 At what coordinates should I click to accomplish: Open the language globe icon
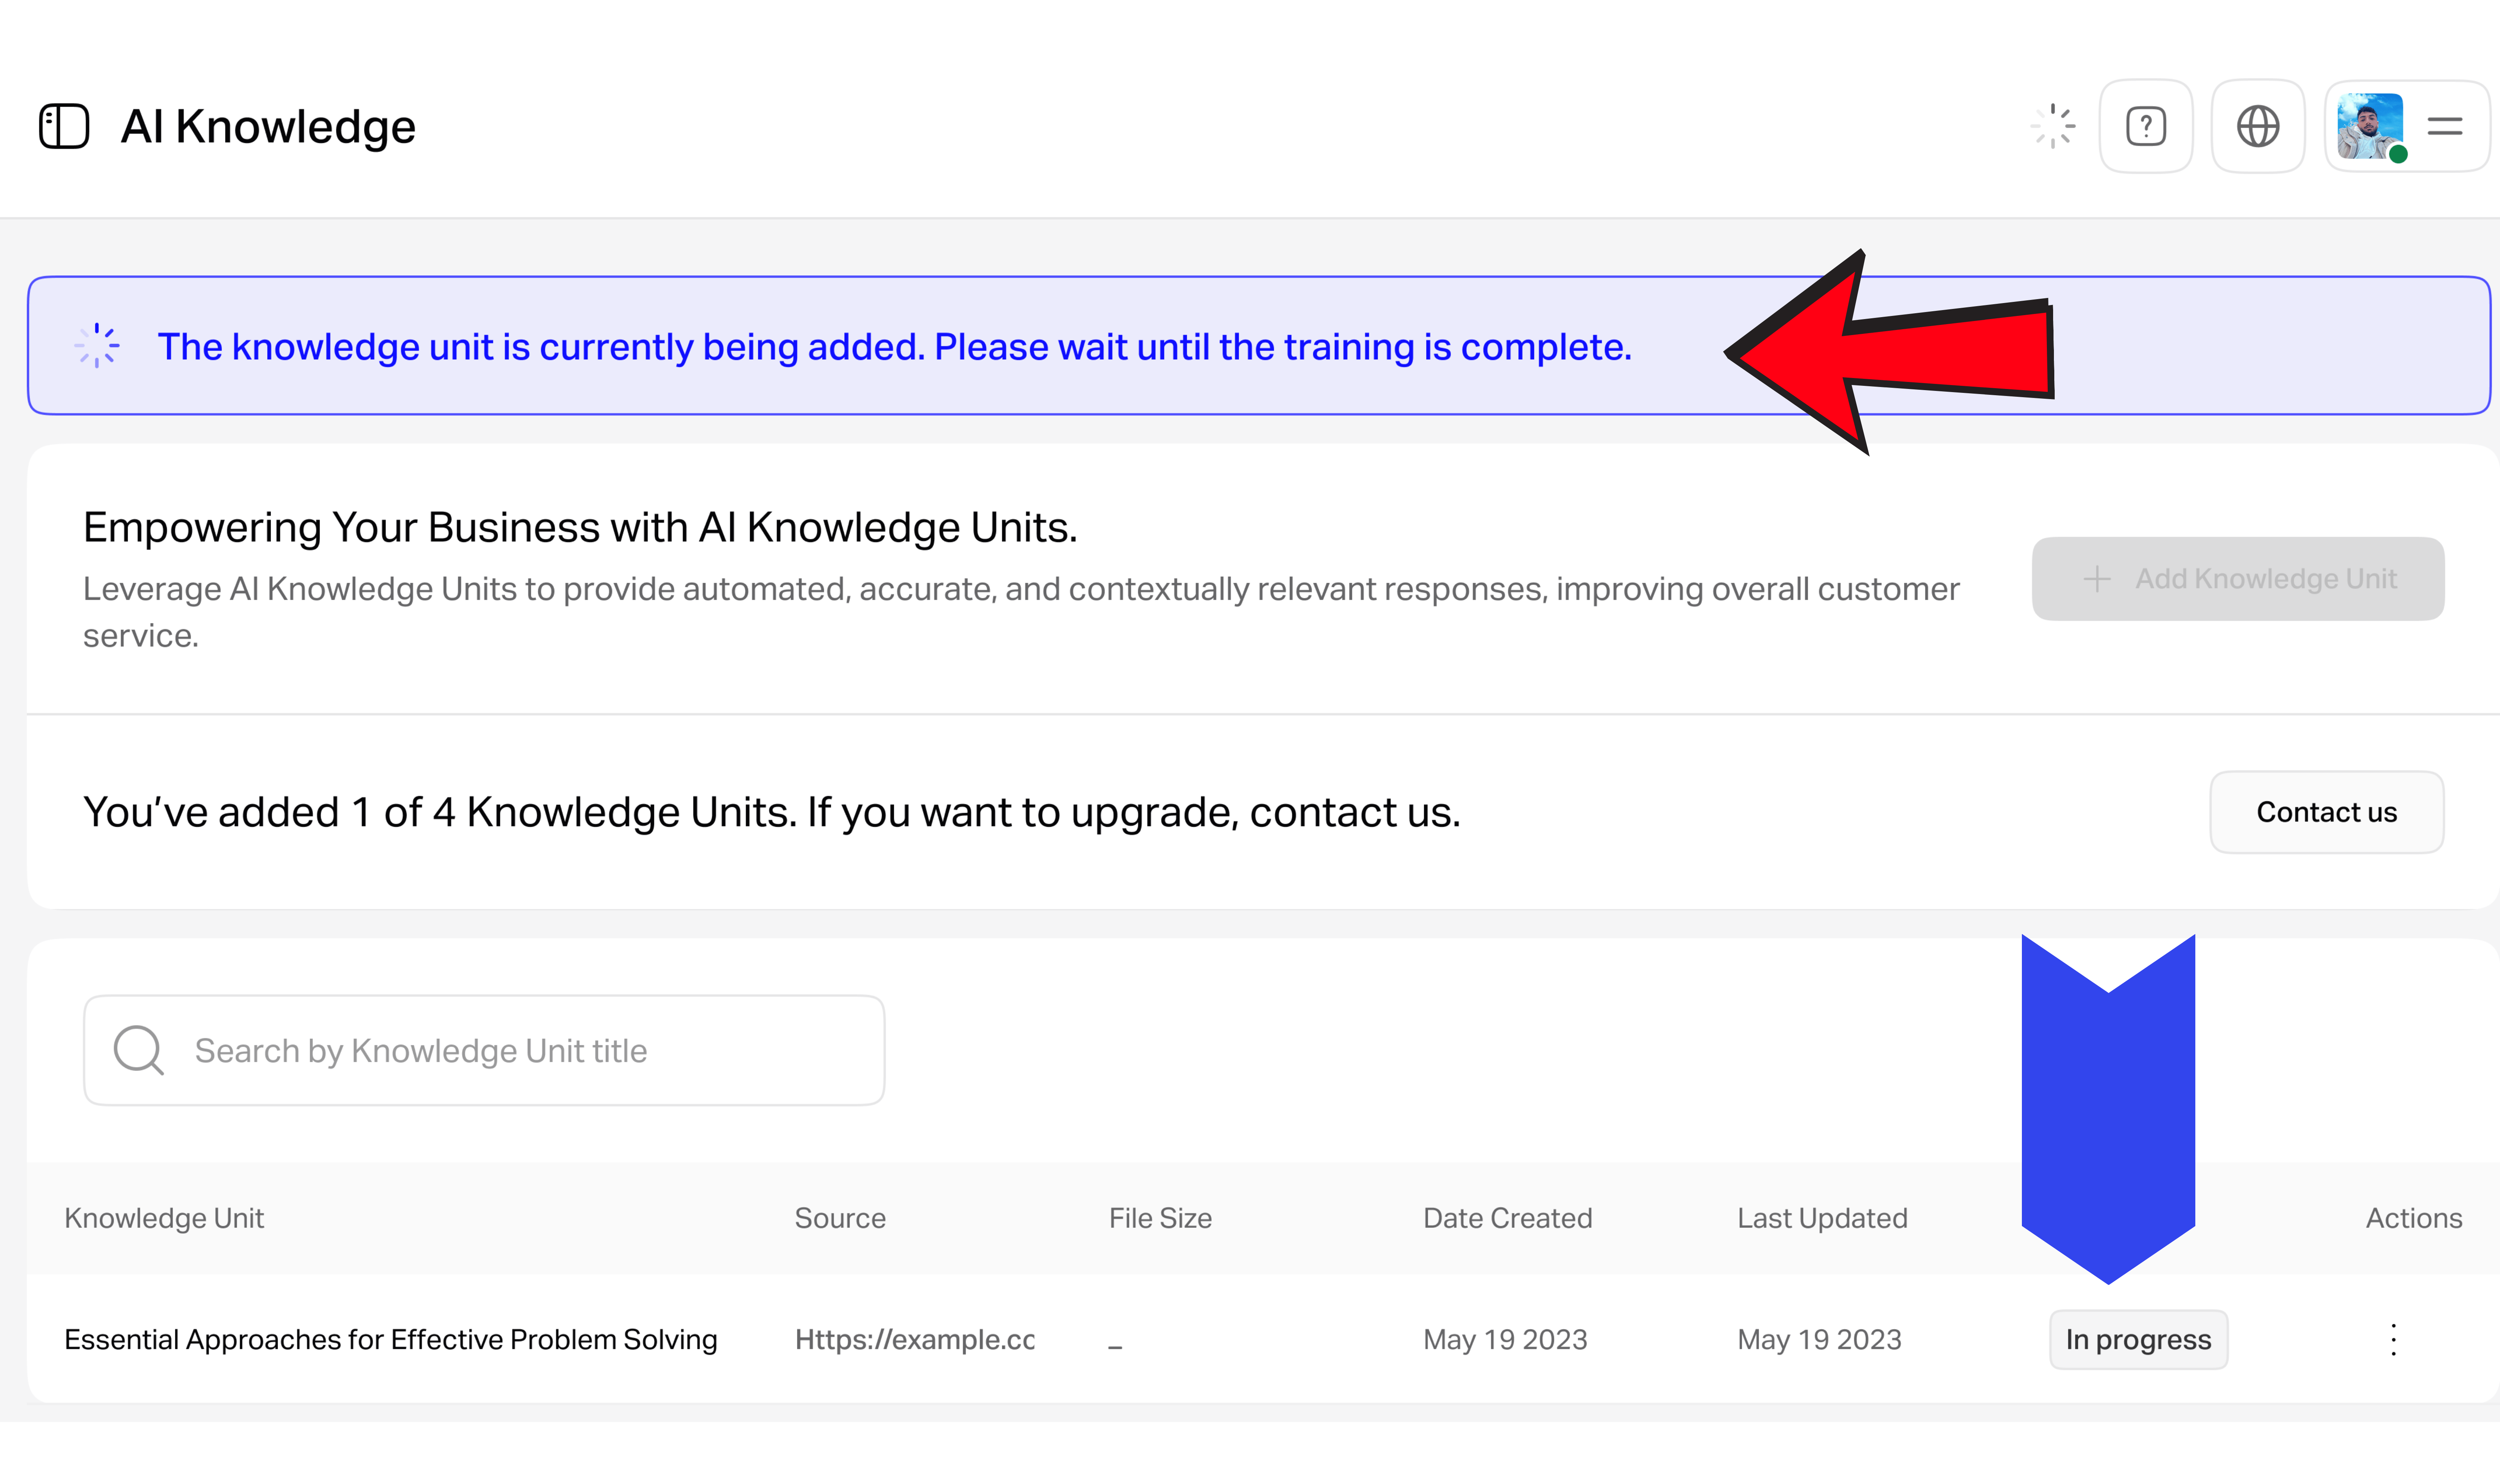click(2258, 127)
